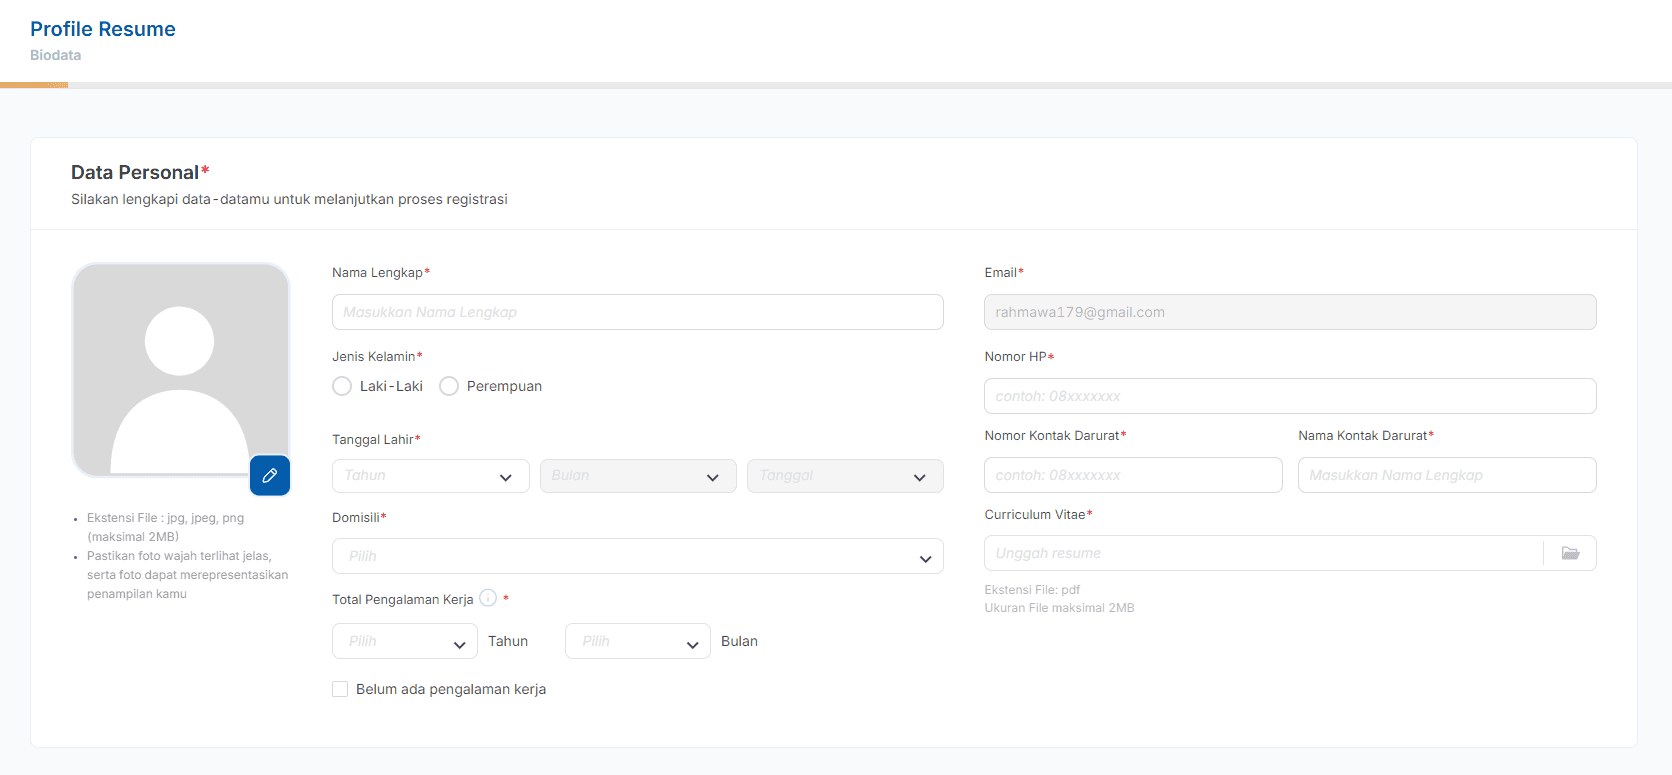Click the Nama Kontak Darurat field
Image resolution: width=1672 pixels, height=775 pixels.
click(1446, 475)
